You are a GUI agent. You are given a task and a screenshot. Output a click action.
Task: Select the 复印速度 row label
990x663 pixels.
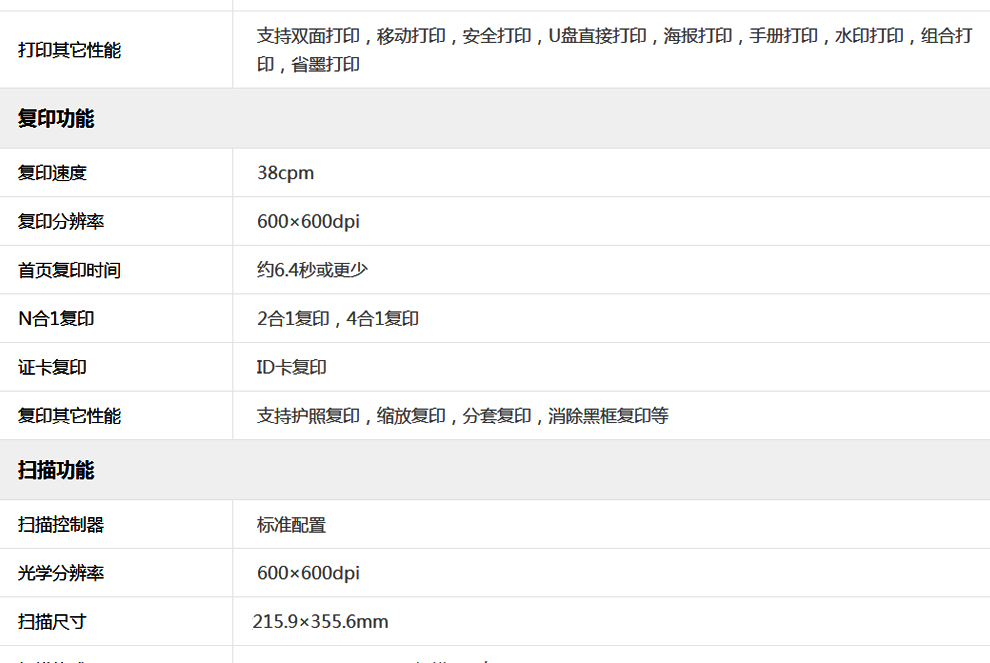click(52, 173)
